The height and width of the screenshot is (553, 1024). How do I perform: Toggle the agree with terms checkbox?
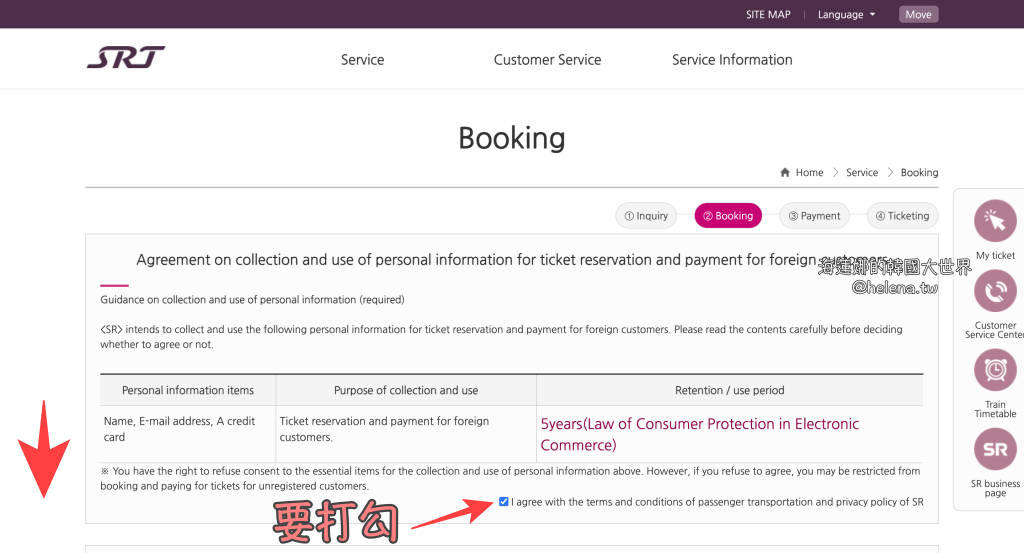(503, 502)
